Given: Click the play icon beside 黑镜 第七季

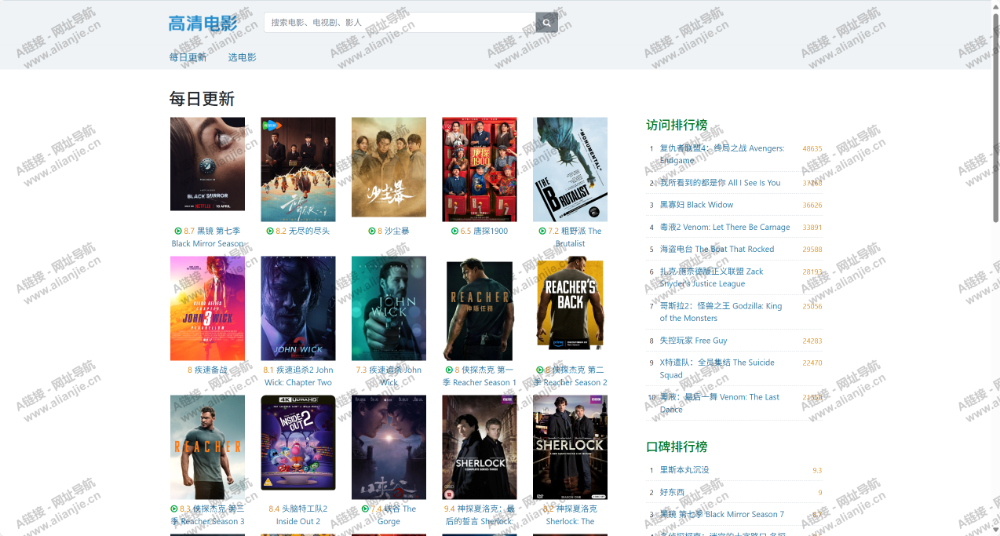Looking at the screenshot, I should tap(178, 231).
